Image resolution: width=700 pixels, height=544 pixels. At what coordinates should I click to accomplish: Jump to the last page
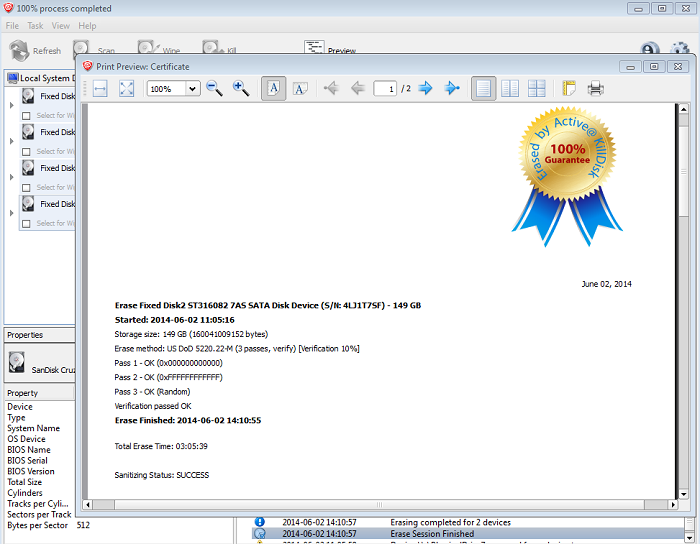pos(452,89)
